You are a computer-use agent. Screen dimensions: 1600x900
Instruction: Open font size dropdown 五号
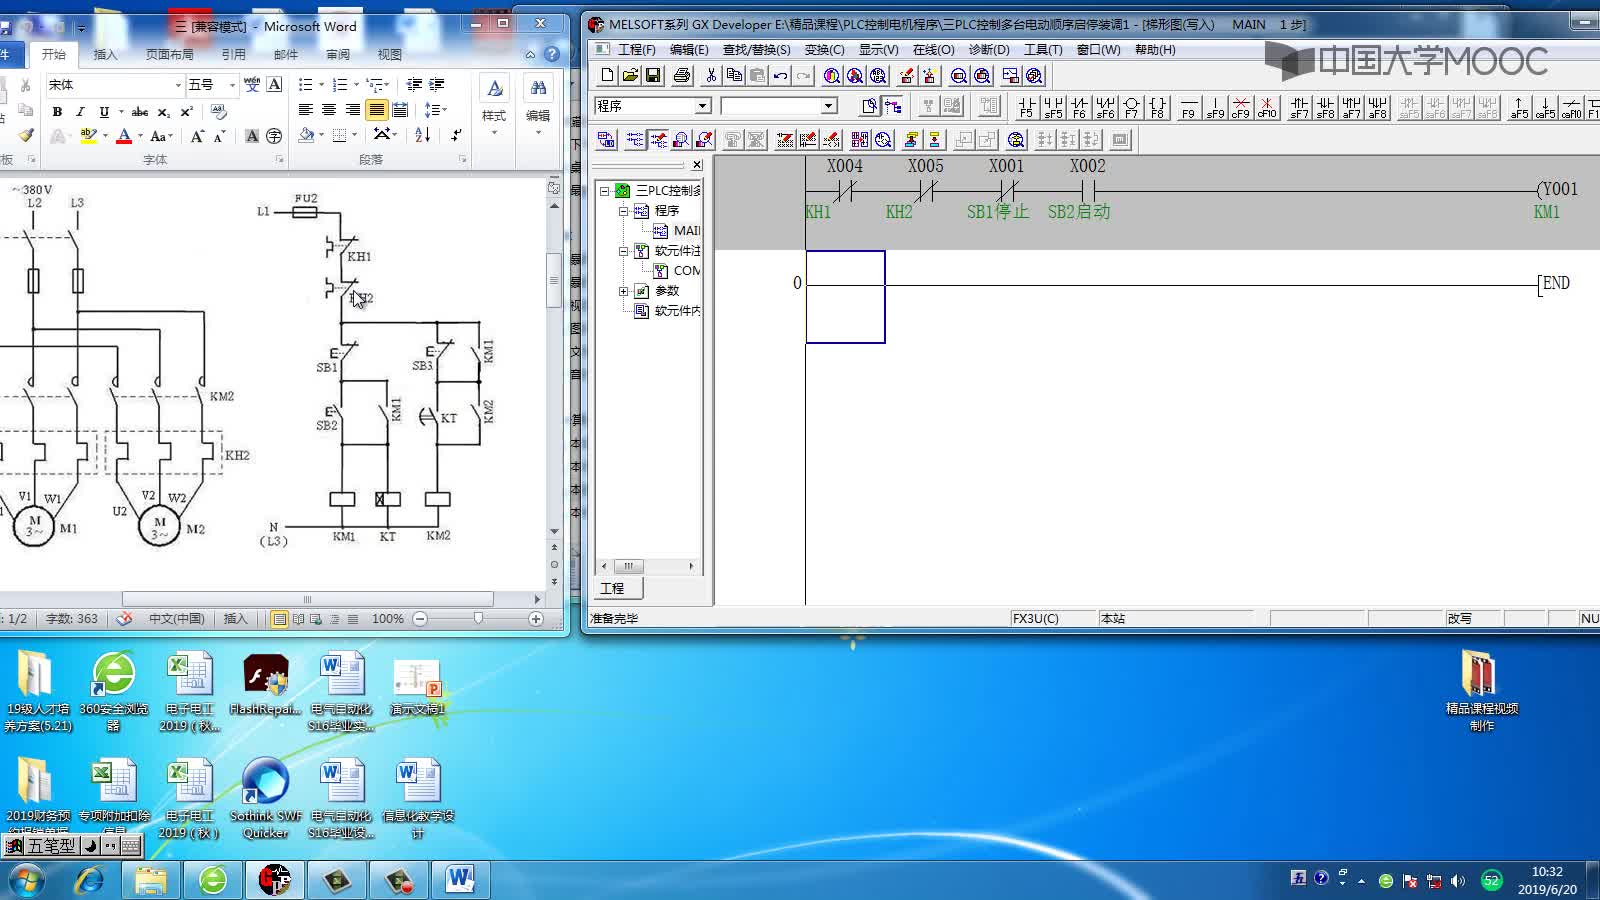(232, 85)
